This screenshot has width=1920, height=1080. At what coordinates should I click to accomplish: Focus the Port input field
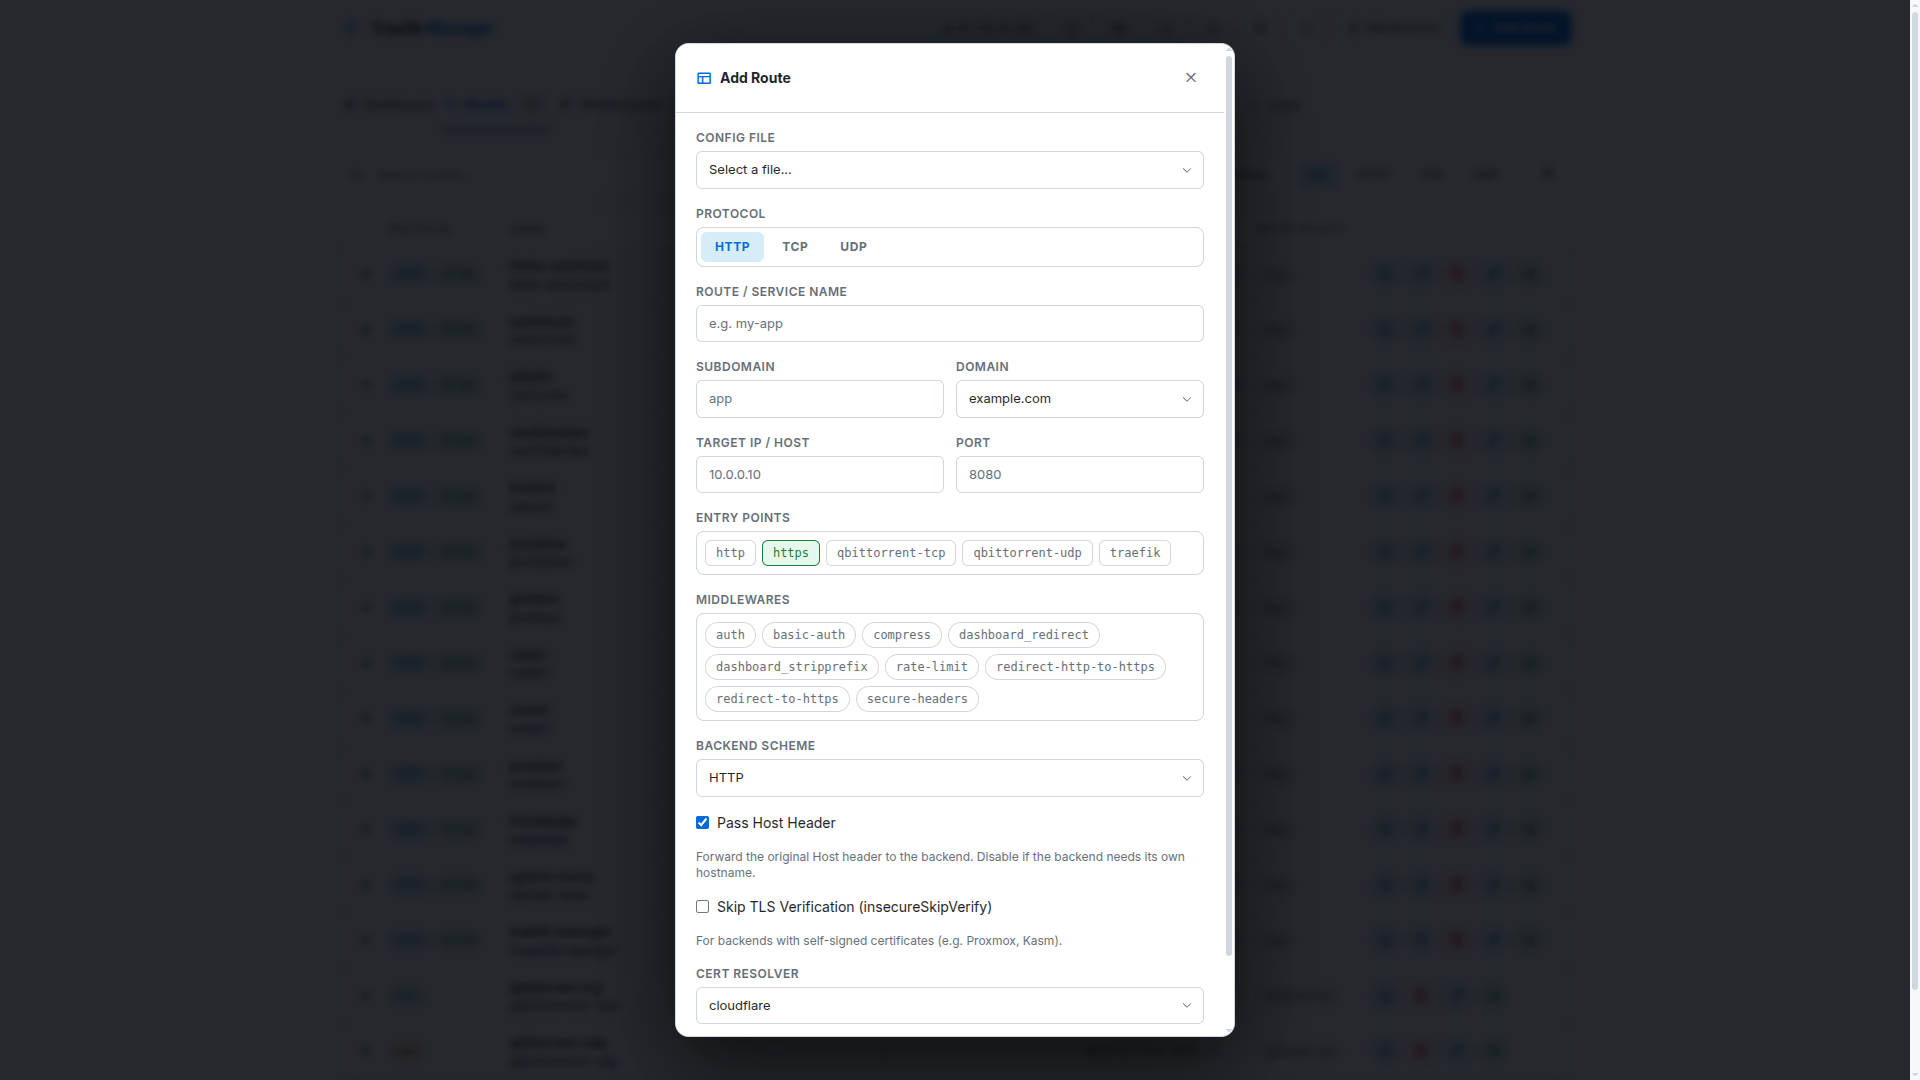click(1079, 475)
